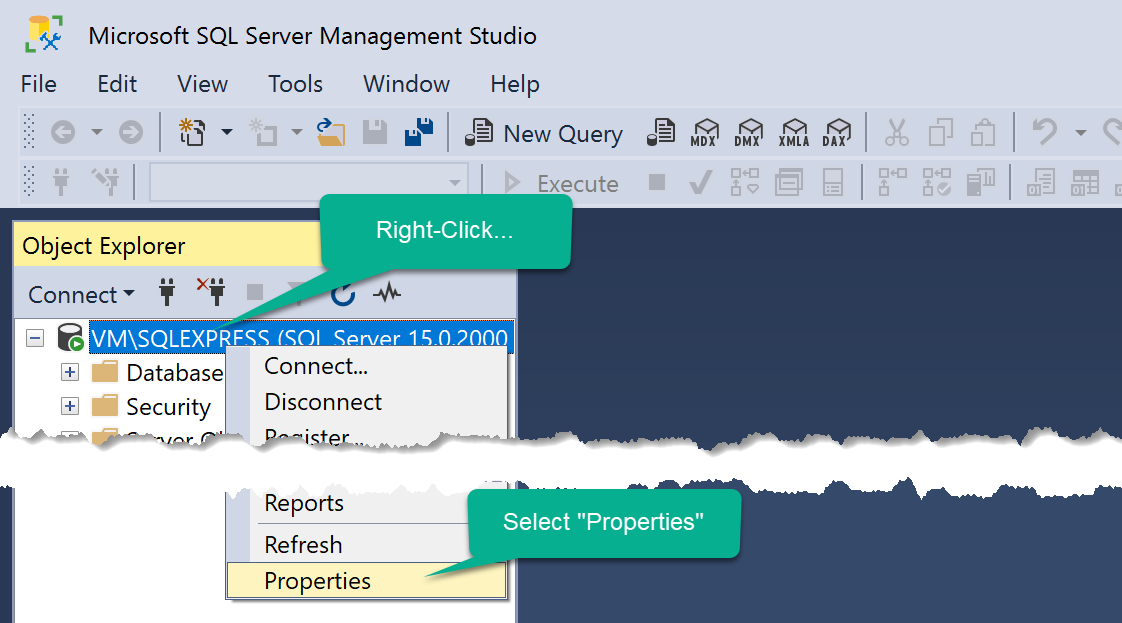This screenshot has height=623, width=1122.
Task: Click the Undo icon
Action: click(1045, 132)
